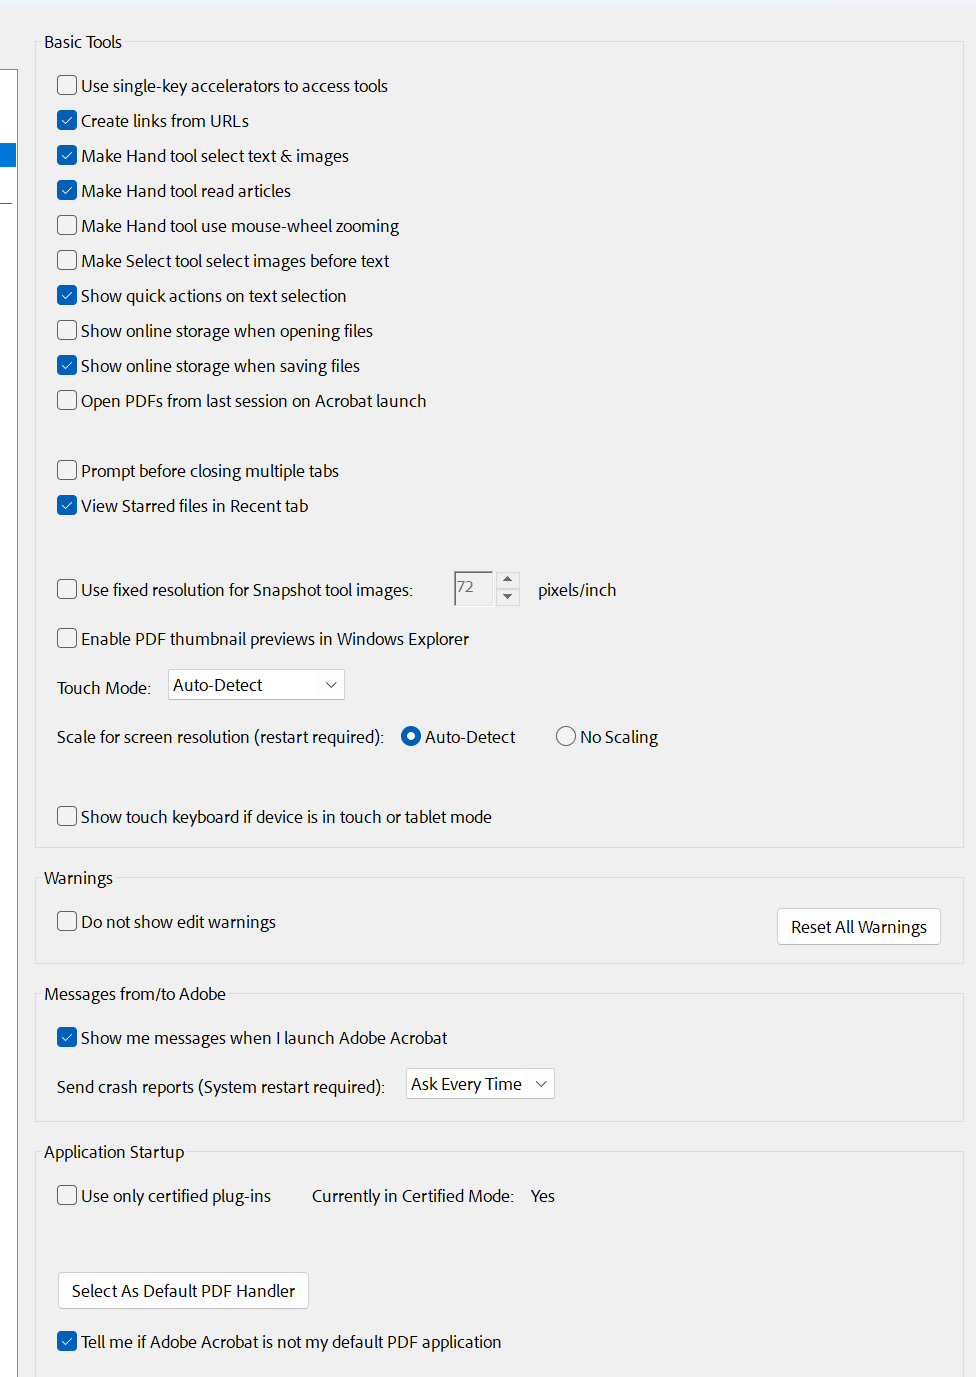Viewport: 976px width, 1377px height.
Task: Enable Hand tool mouse-wheel zooming checkbox
Action: point(67,225)
